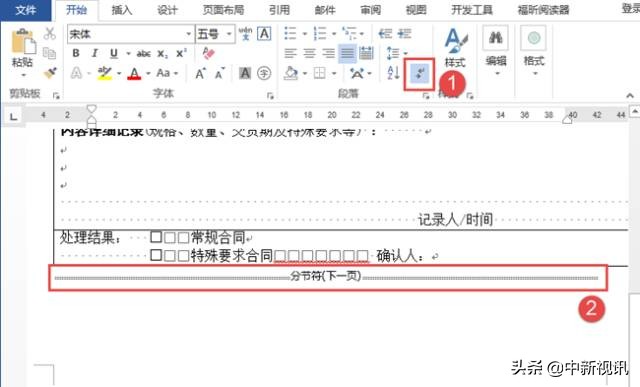
Task: Switch to the Review (审阅) tab
Action: coord(371,10)
